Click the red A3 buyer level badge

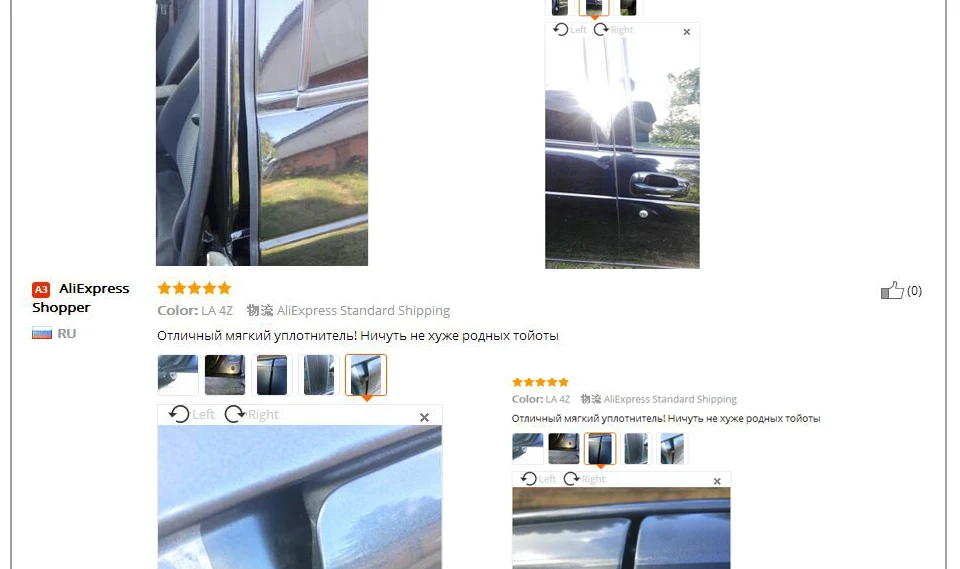click(41, 289)
